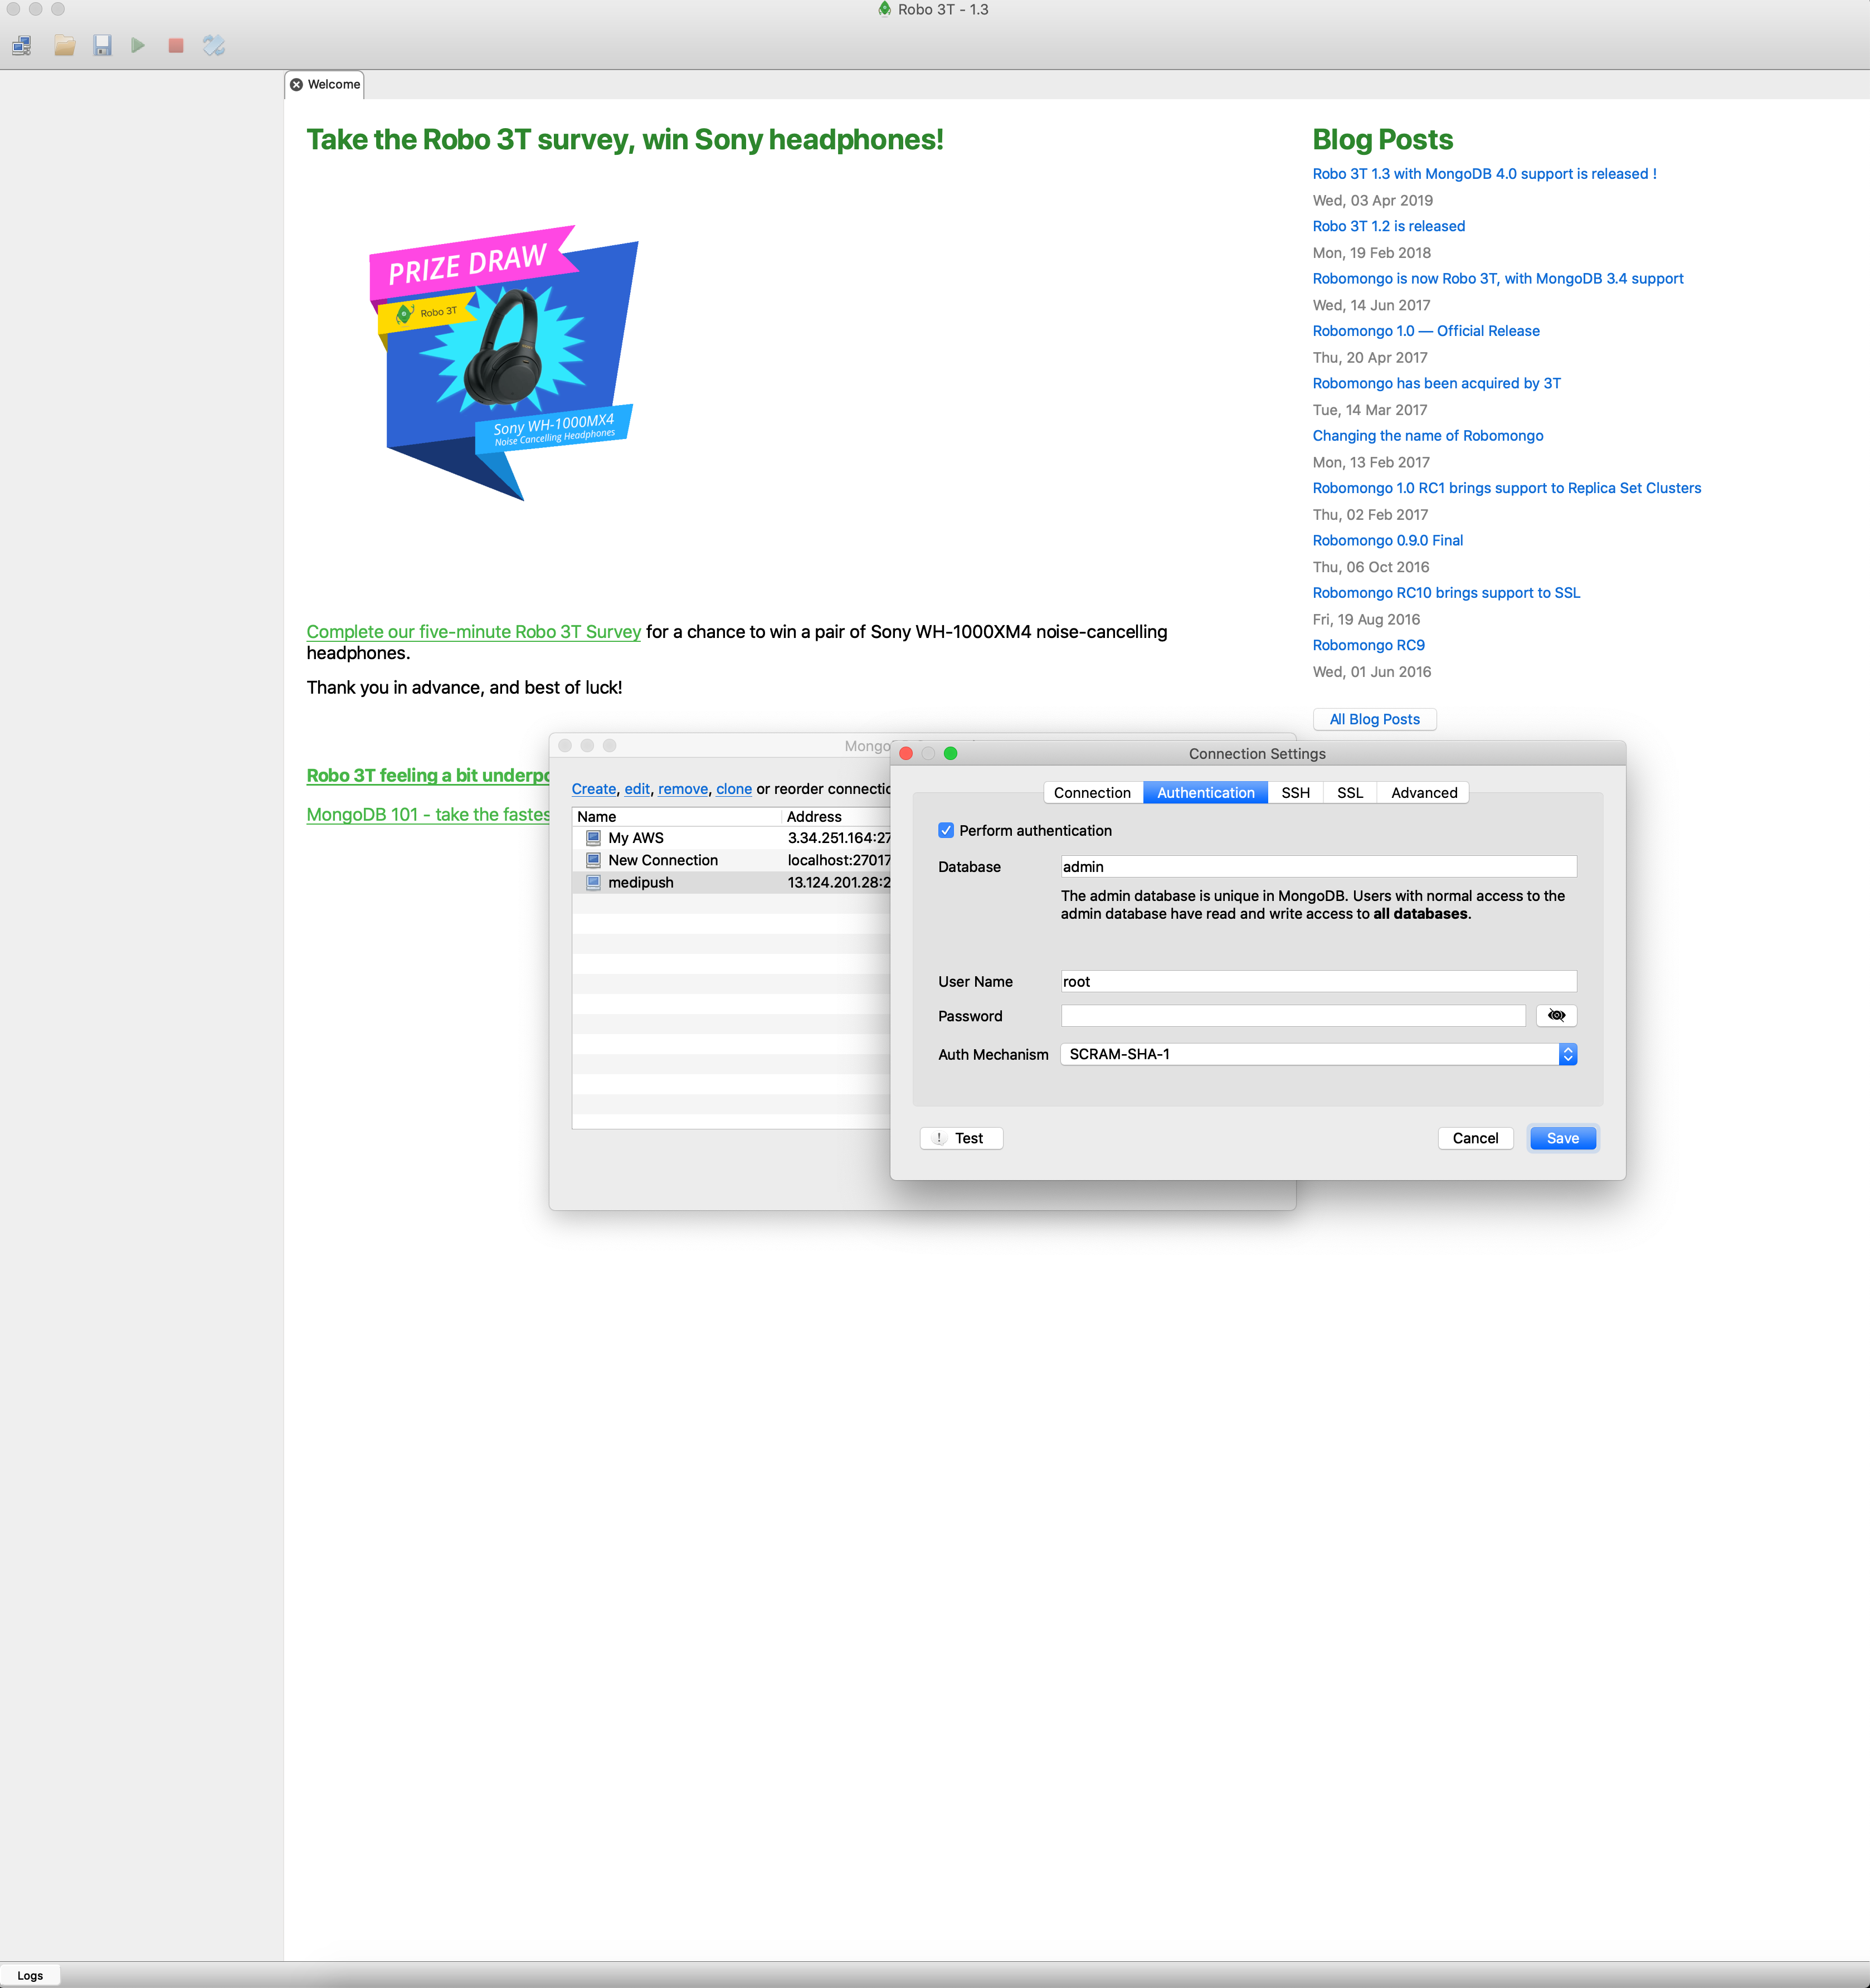Image resolution: width=1870 pixels, height=1988 pixels.
Task: Click the medipush connection icon
Action: pyautogui.click(x=593, y=882)
